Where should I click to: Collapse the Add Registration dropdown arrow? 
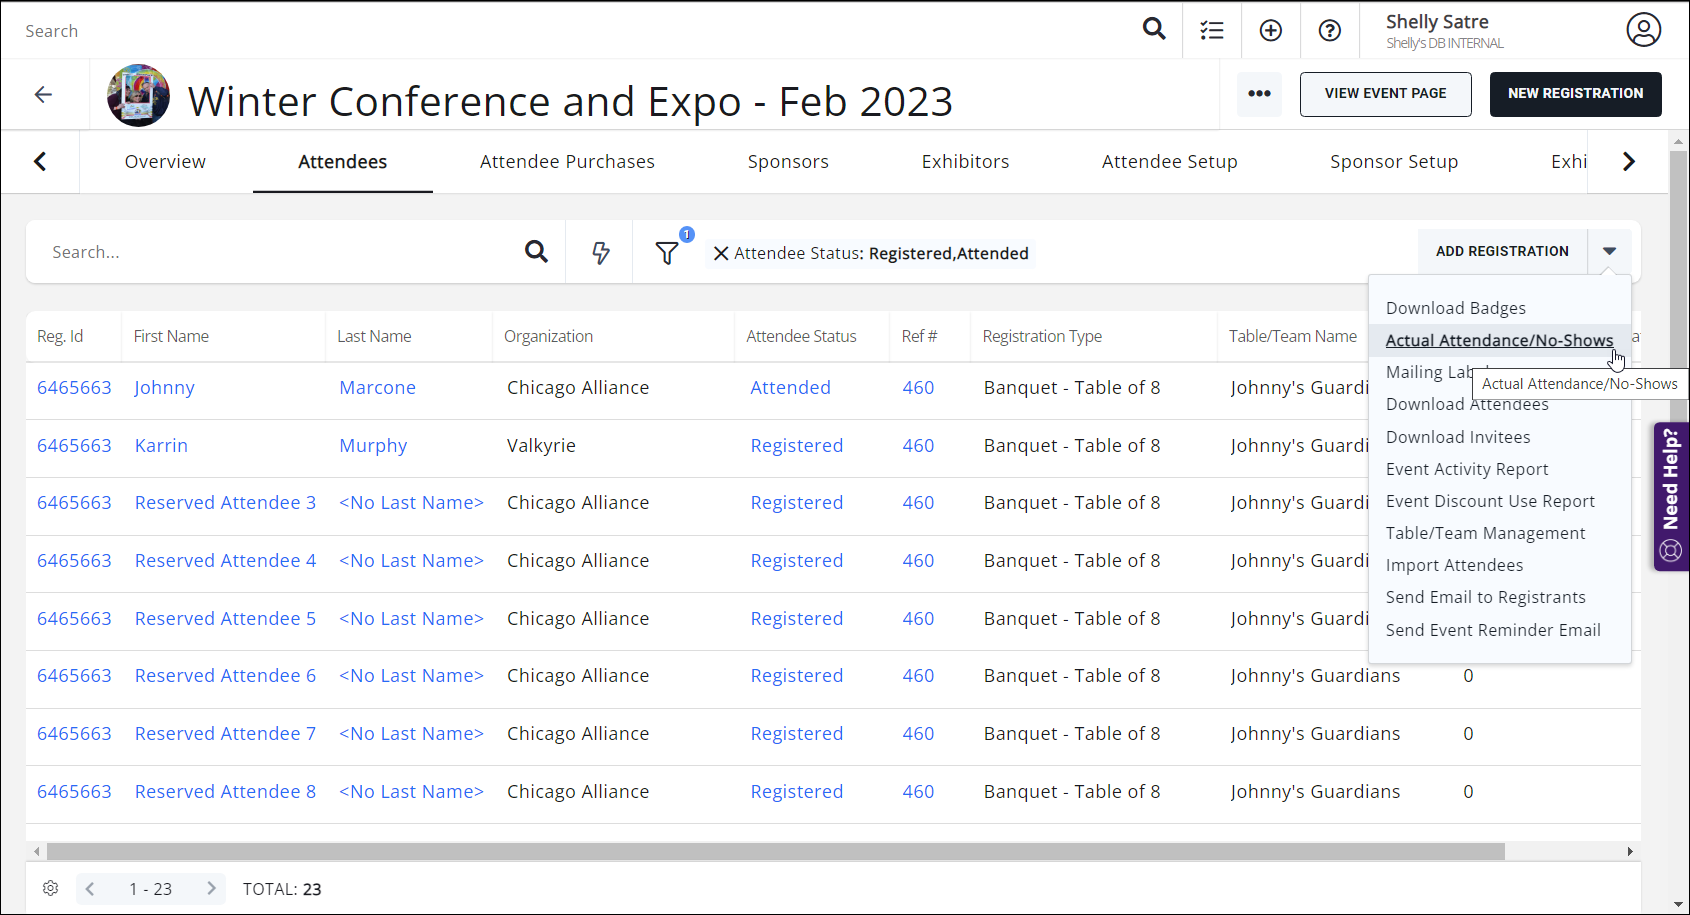tap(1609, 251)
